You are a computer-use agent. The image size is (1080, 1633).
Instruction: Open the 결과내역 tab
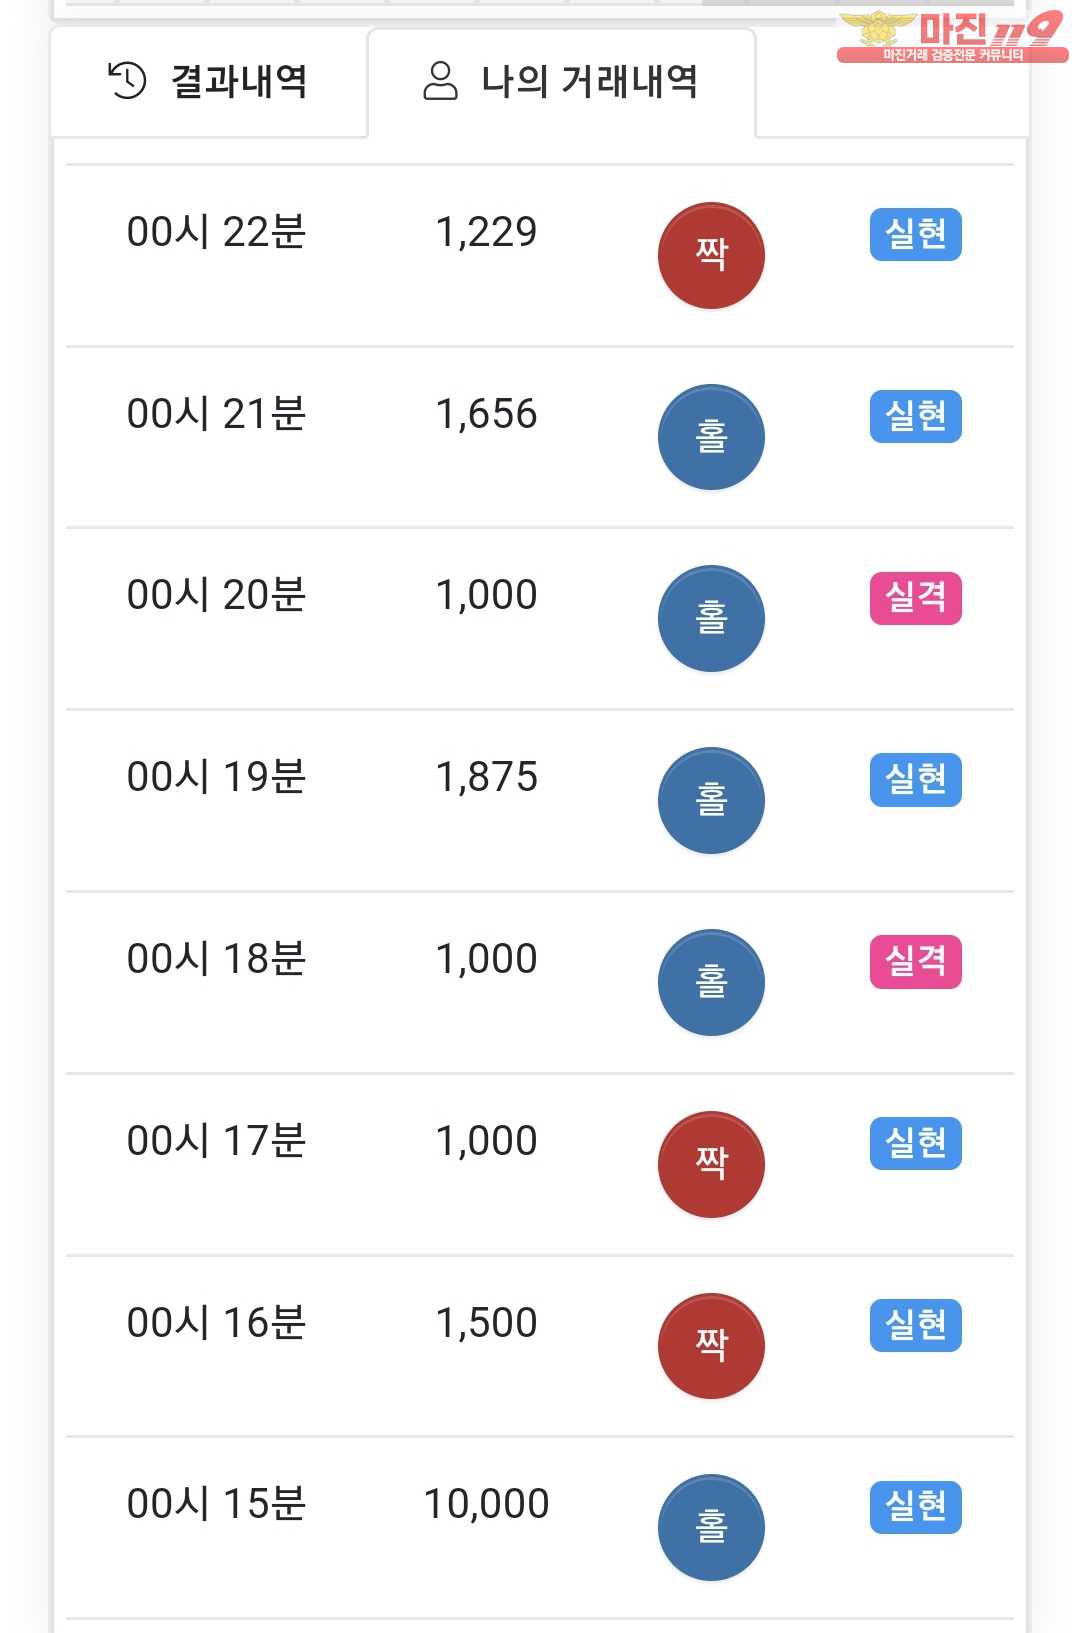pos(208,82)
